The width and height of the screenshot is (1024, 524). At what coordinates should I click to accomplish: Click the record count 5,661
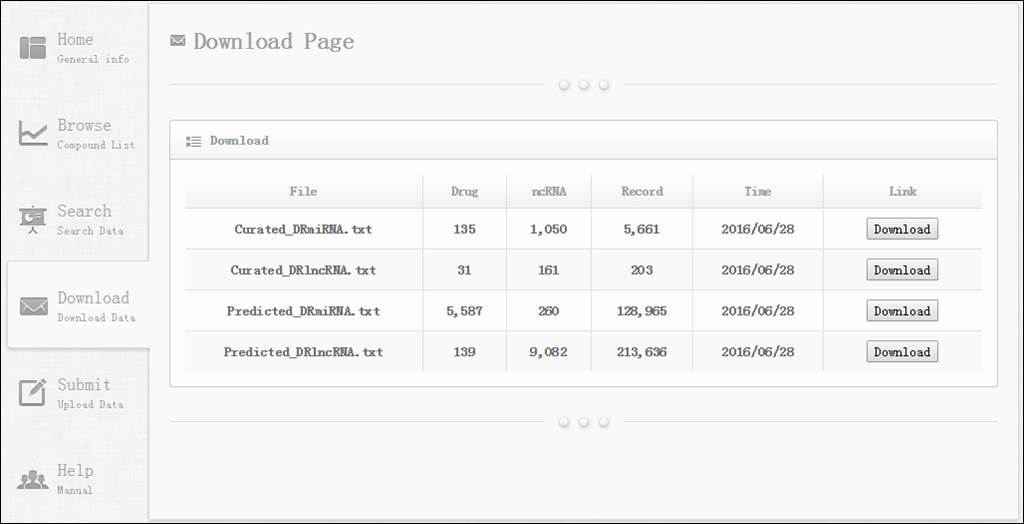642,229
